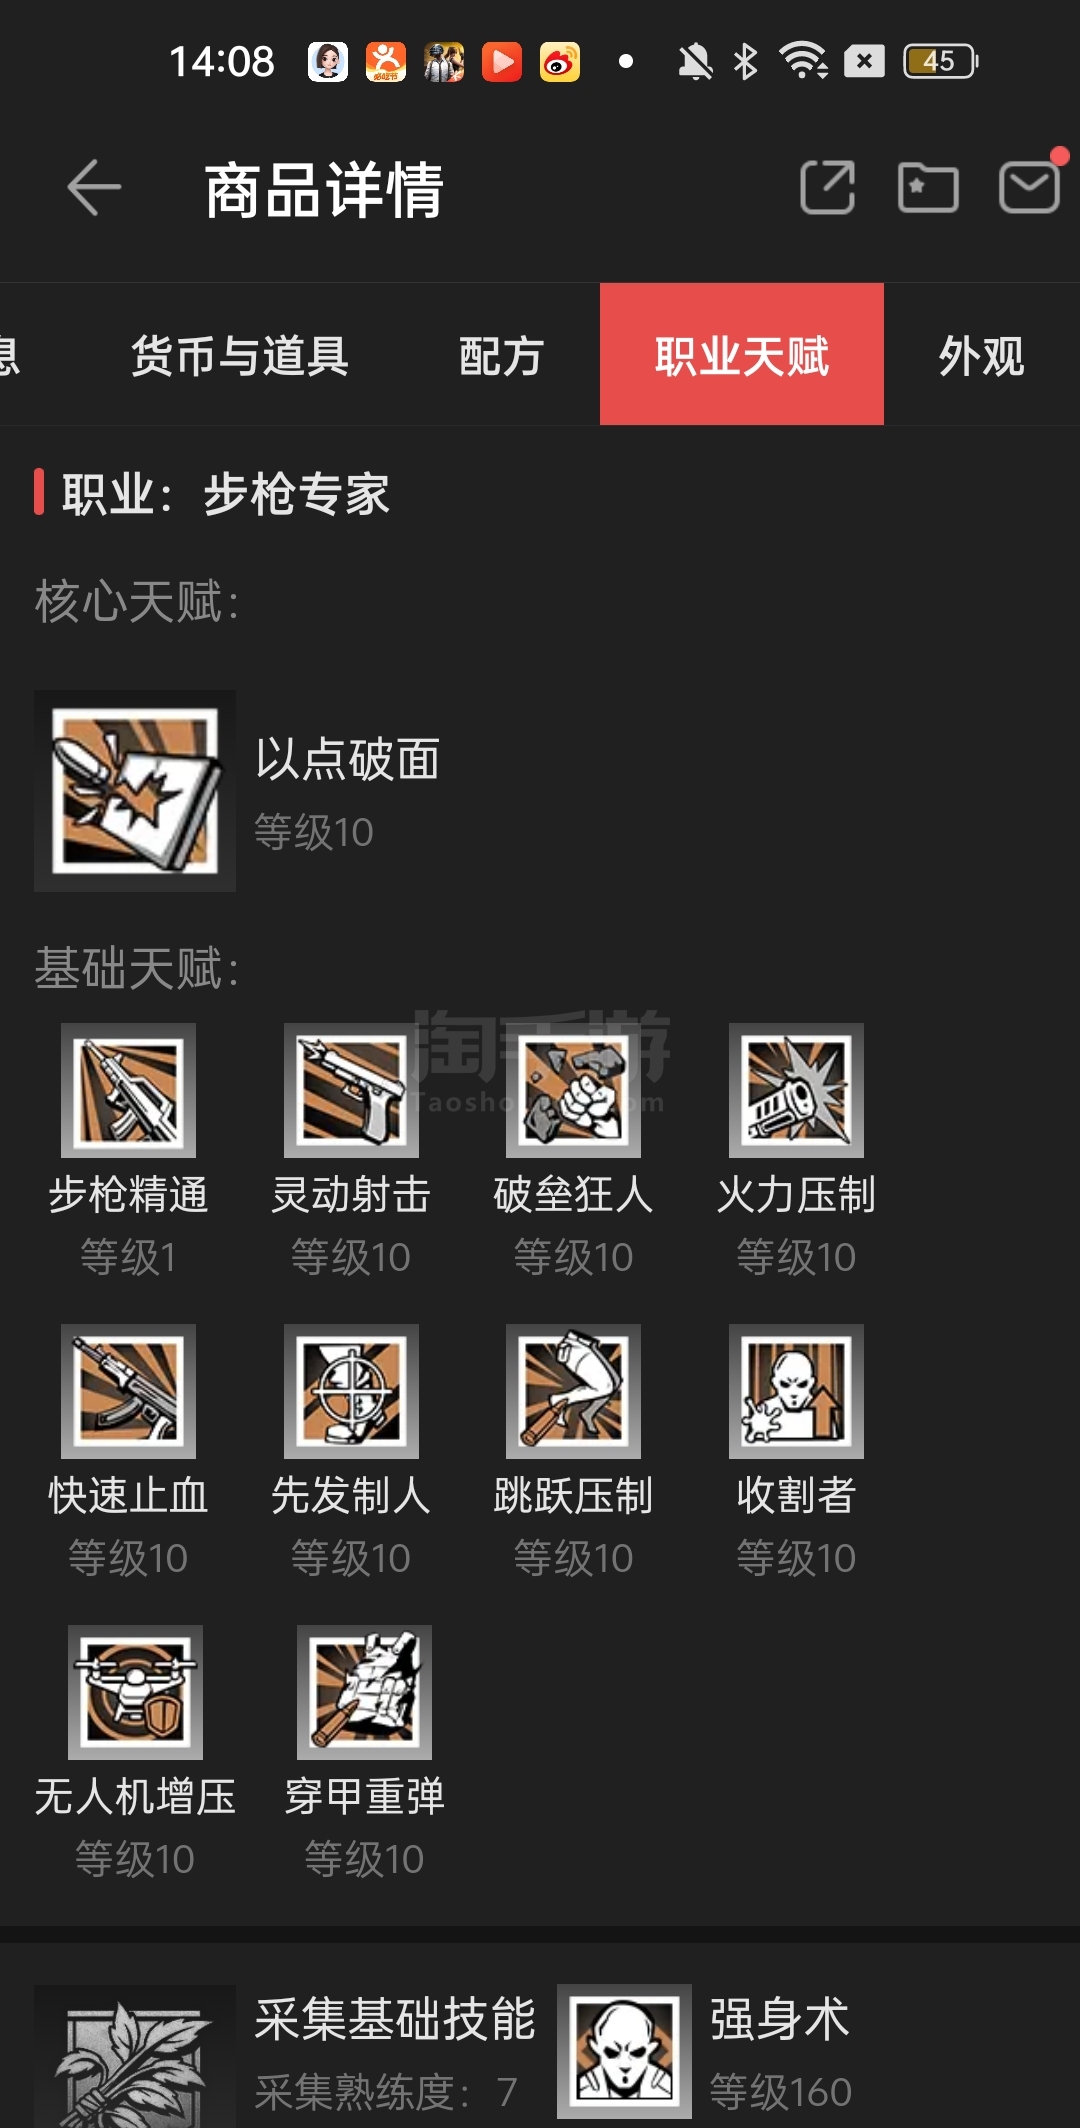This screenshot has width=1080, height=2128.
Task: Open the mail messages icon
Action: [1030, 187]
